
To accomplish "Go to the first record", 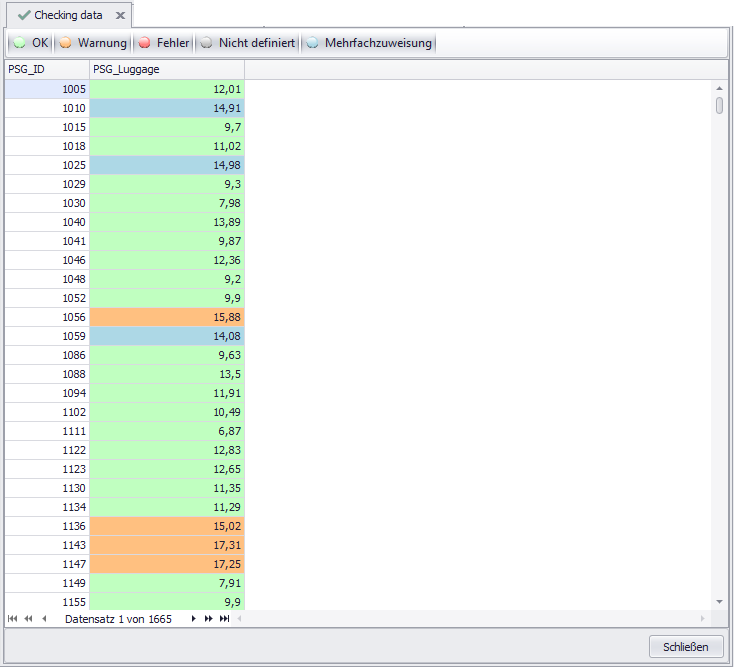I will (x=13, y=619).
